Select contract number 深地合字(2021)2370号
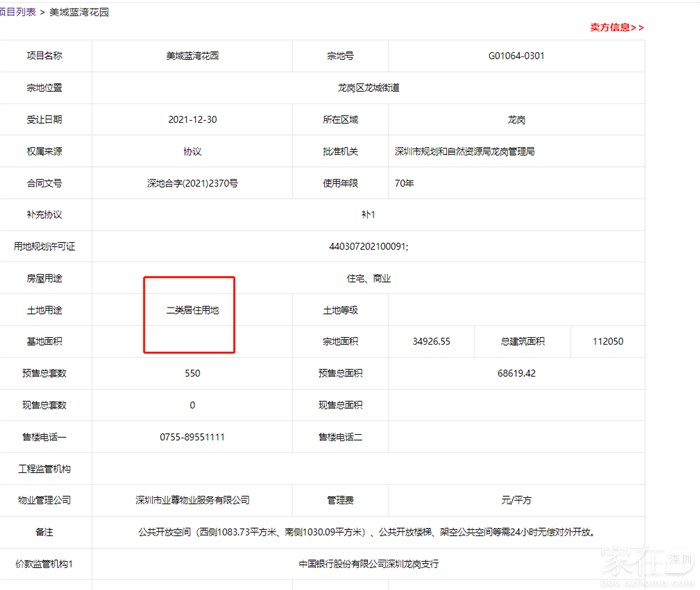 click(x=192, y=183)
